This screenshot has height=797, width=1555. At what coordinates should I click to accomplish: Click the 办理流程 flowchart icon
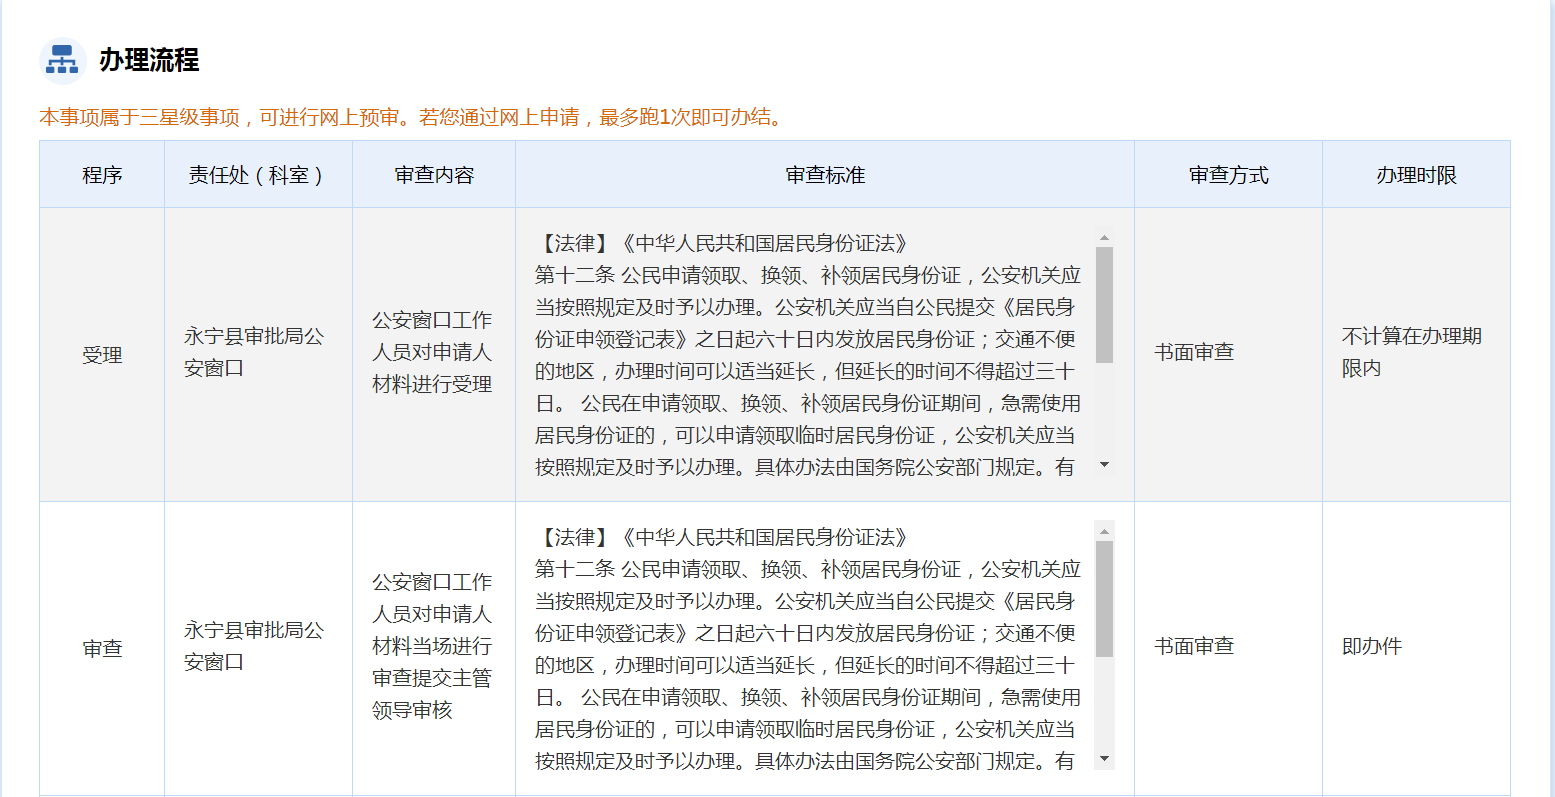(x=62, y=60)
